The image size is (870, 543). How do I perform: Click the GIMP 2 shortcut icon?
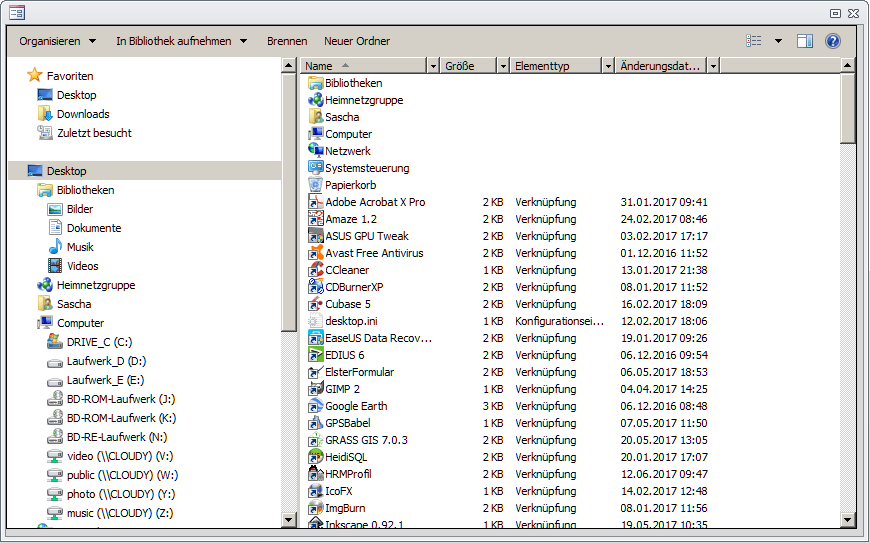coord(316,389)
